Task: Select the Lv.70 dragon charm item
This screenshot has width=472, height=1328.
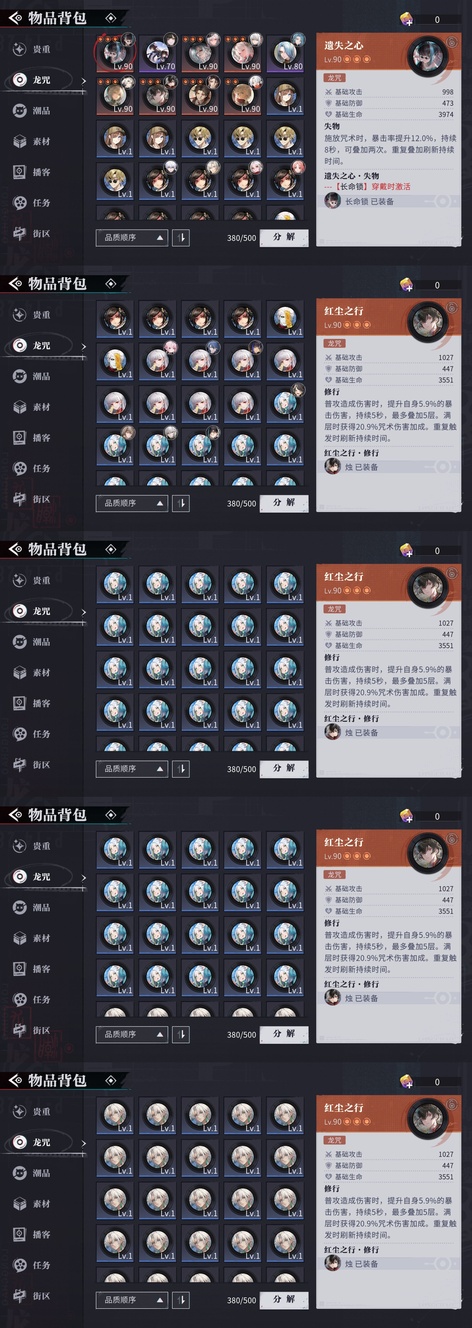Action: [x=158, y=53]
